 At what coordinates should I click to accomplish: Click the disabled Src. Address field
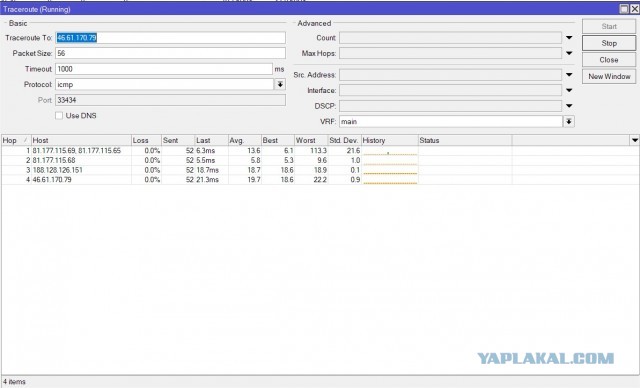451,75
